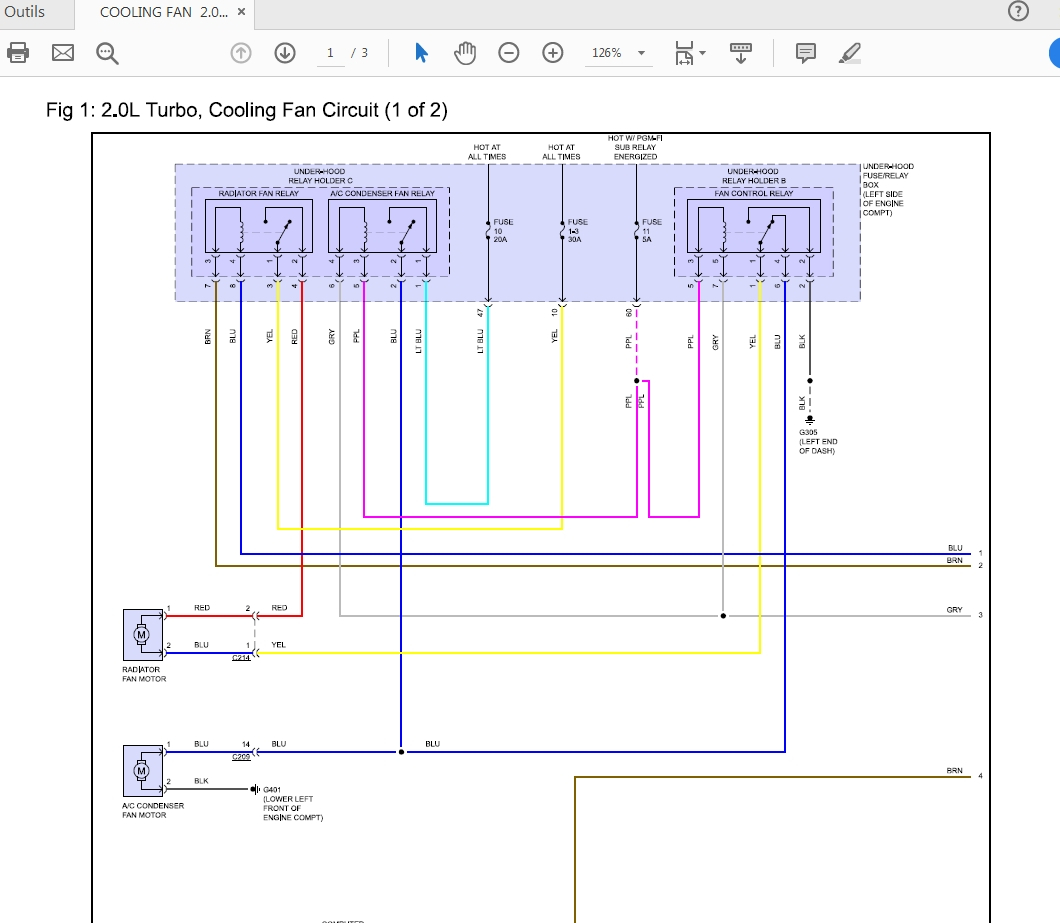Click the FUSE 11 5A label

tap(652, 231)
